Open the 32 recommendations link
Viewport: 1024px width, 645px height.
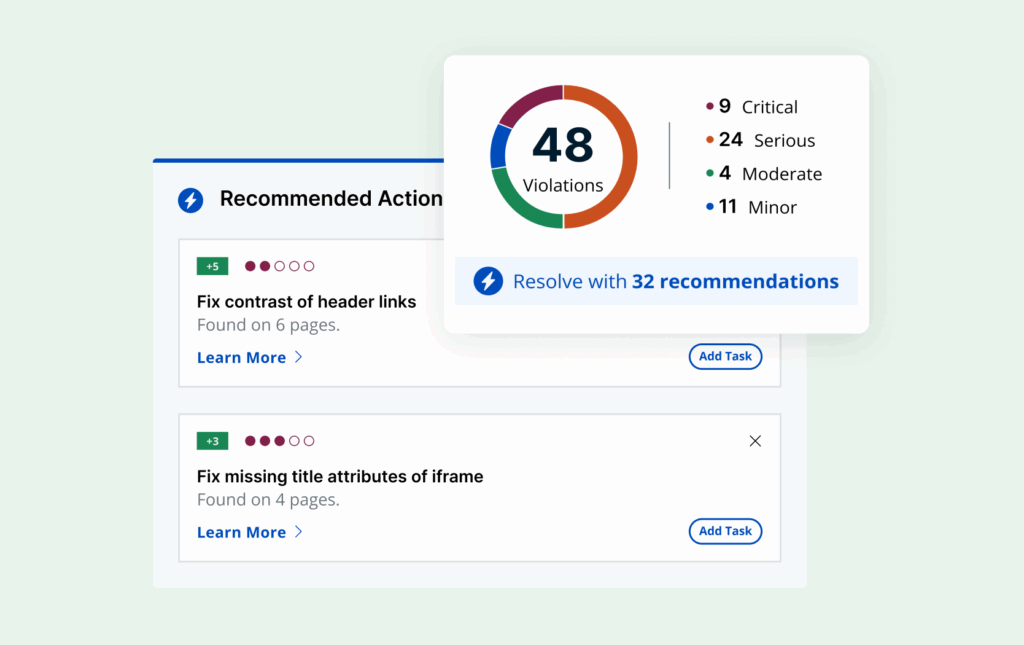pyautogui.click(x=735, y=281)
